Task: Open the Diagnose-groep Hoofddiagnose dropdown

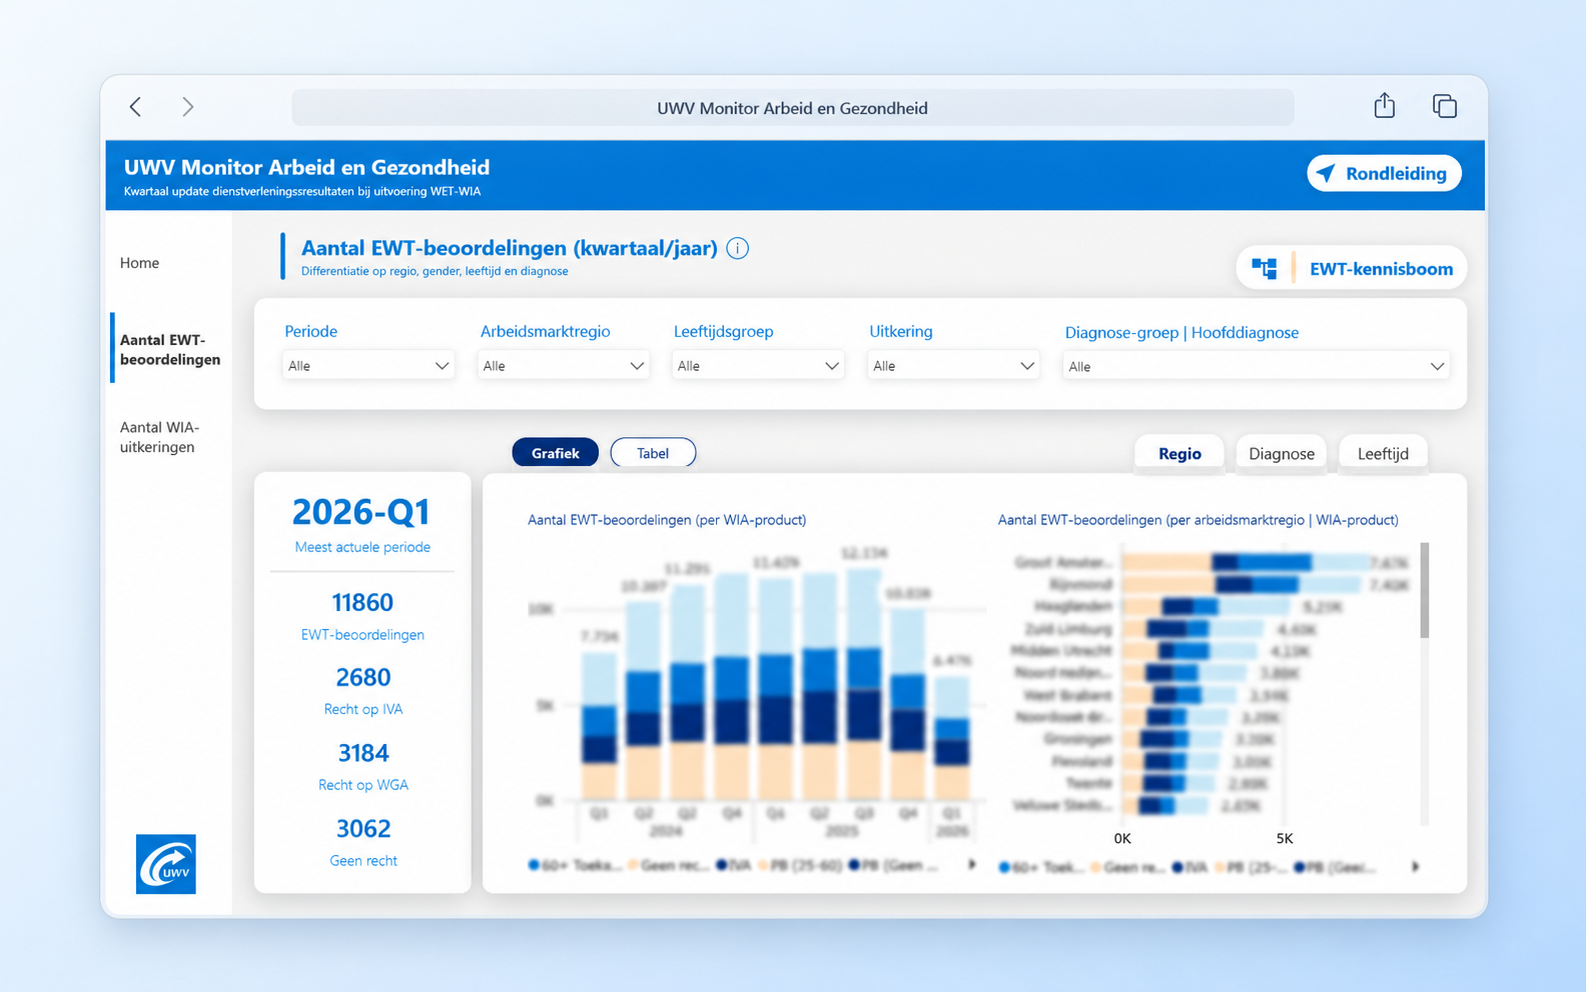Action: point(1256,367)
